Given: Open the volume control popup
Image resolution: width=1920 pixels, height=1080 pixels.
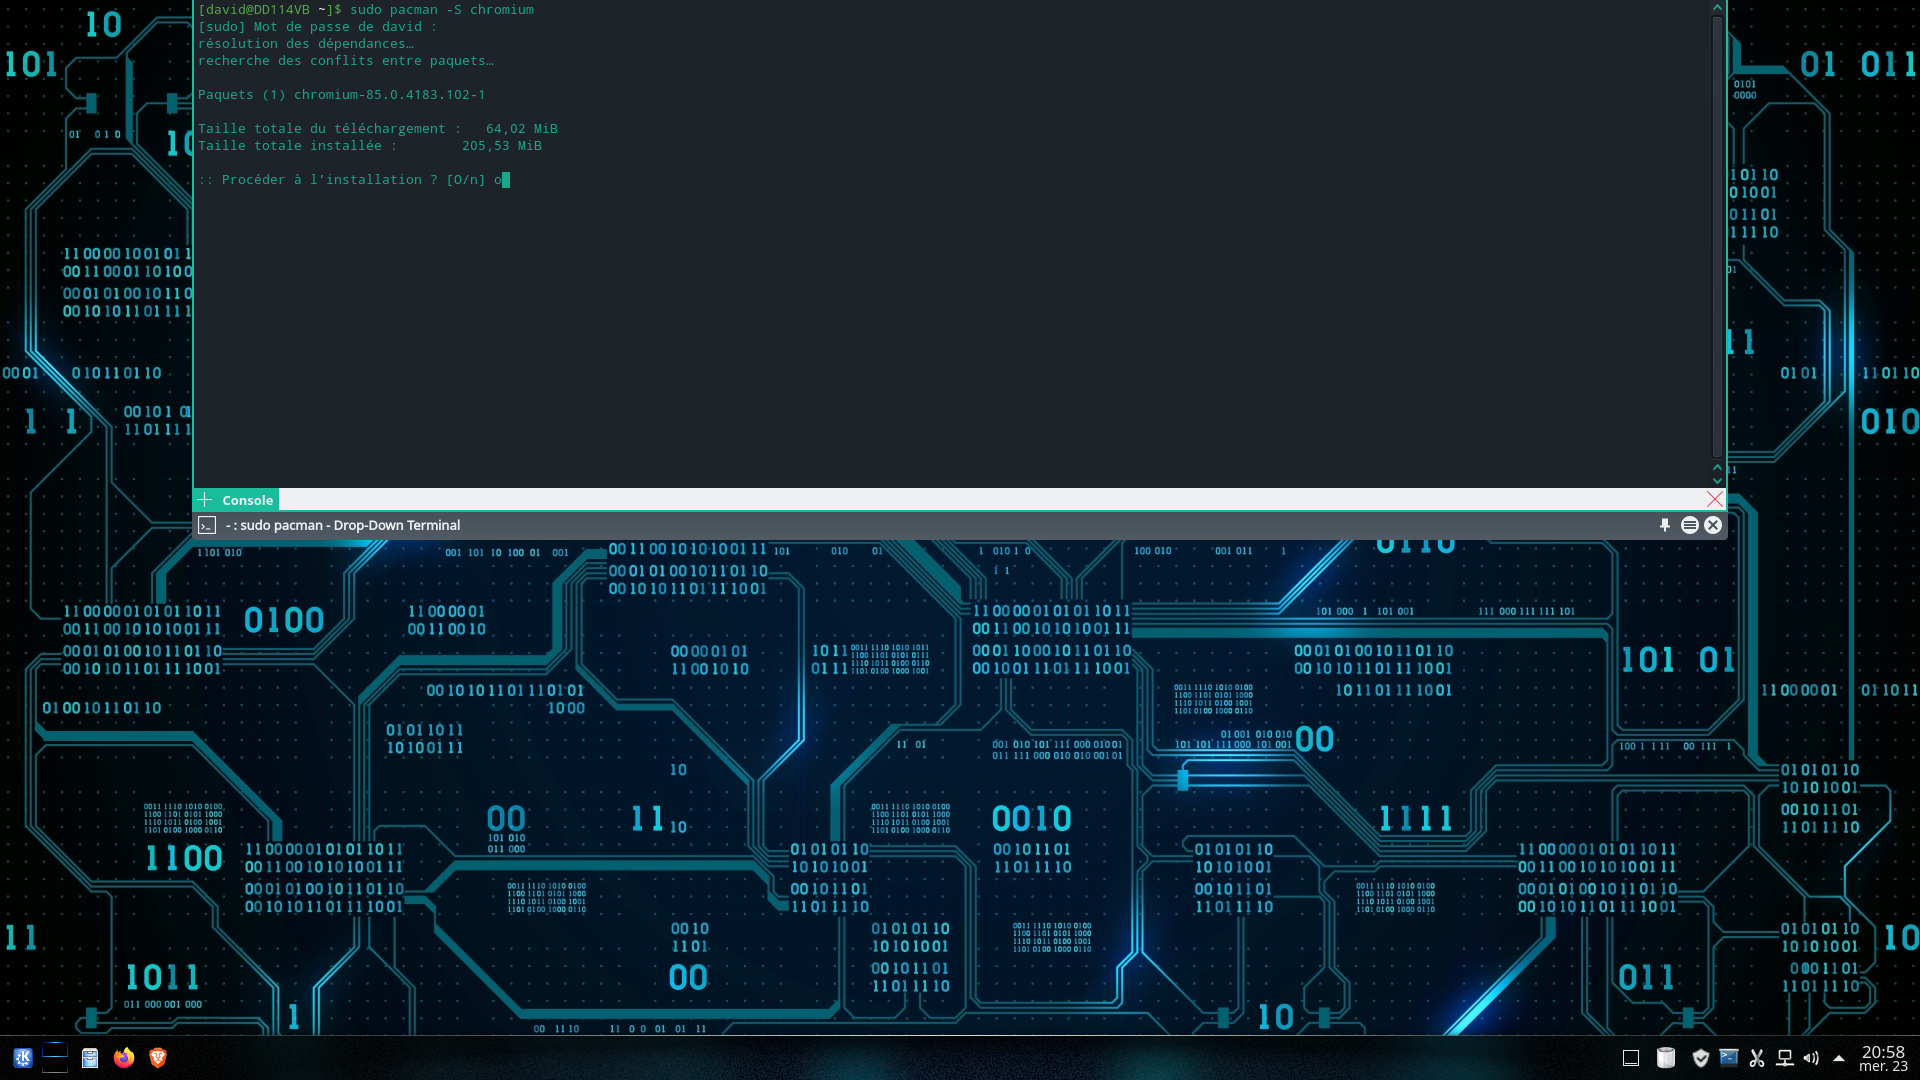Looking at the screenshot, I should click(x=1811, y=1058).
